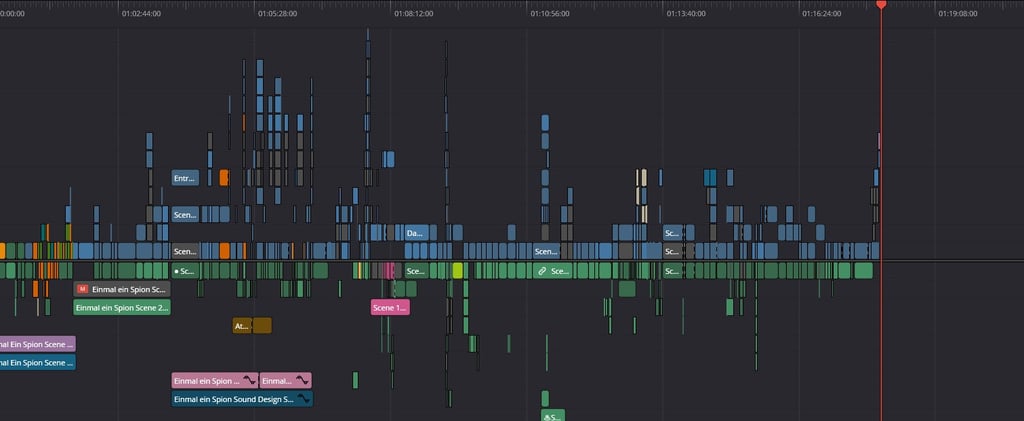Click the link icon on the green Sce... clip

(541, 271)
